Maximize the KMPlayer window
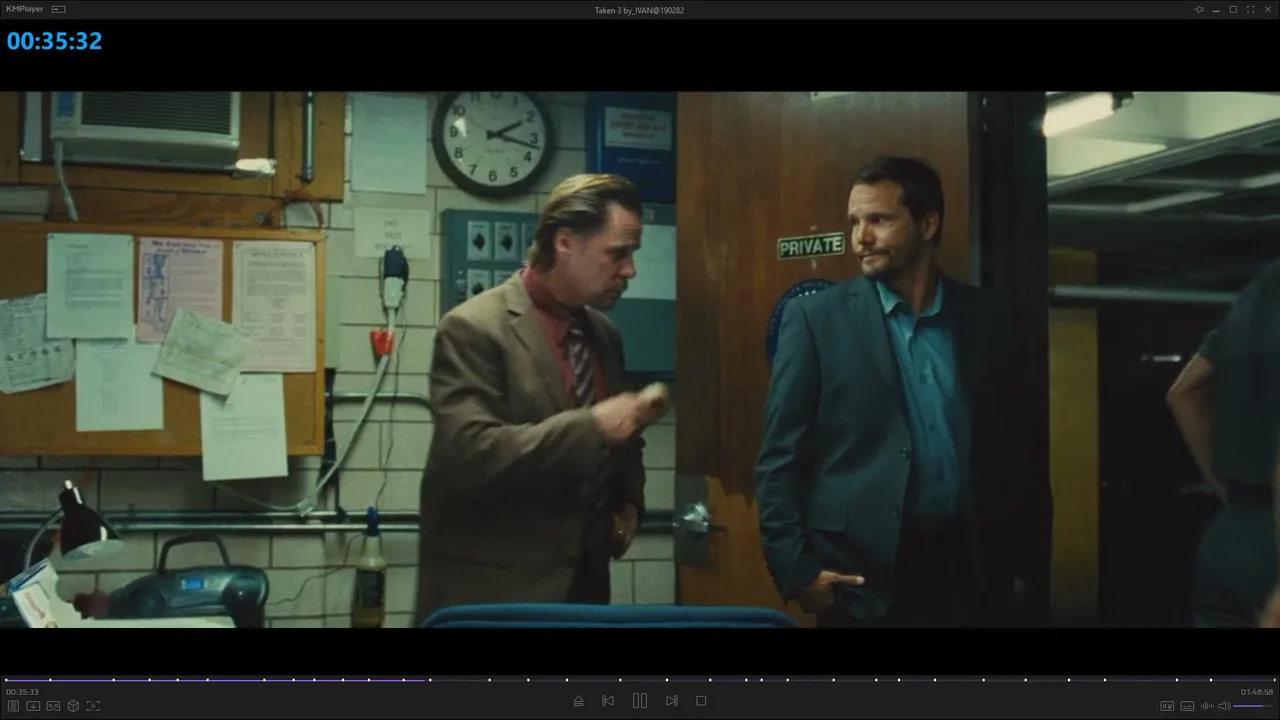The image size is (1280, 720). [1233, 9]
